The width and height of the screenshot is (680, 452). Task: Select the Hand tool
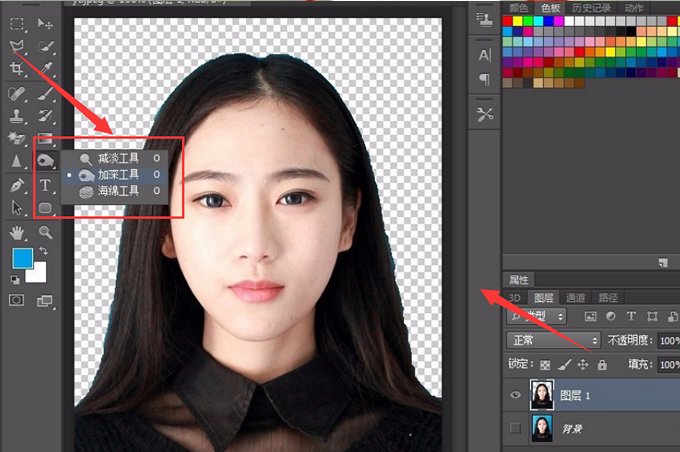[17, 233]
